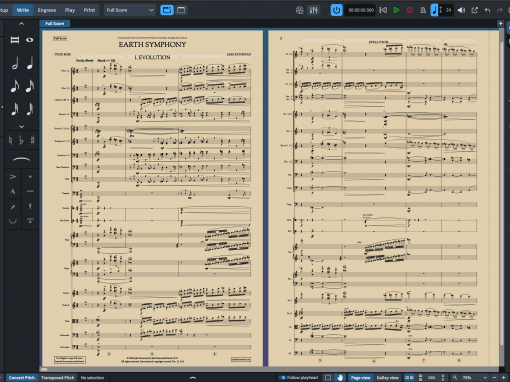
Task: Undo the last action
Action: pyautogui.click(x=487, y=10)
